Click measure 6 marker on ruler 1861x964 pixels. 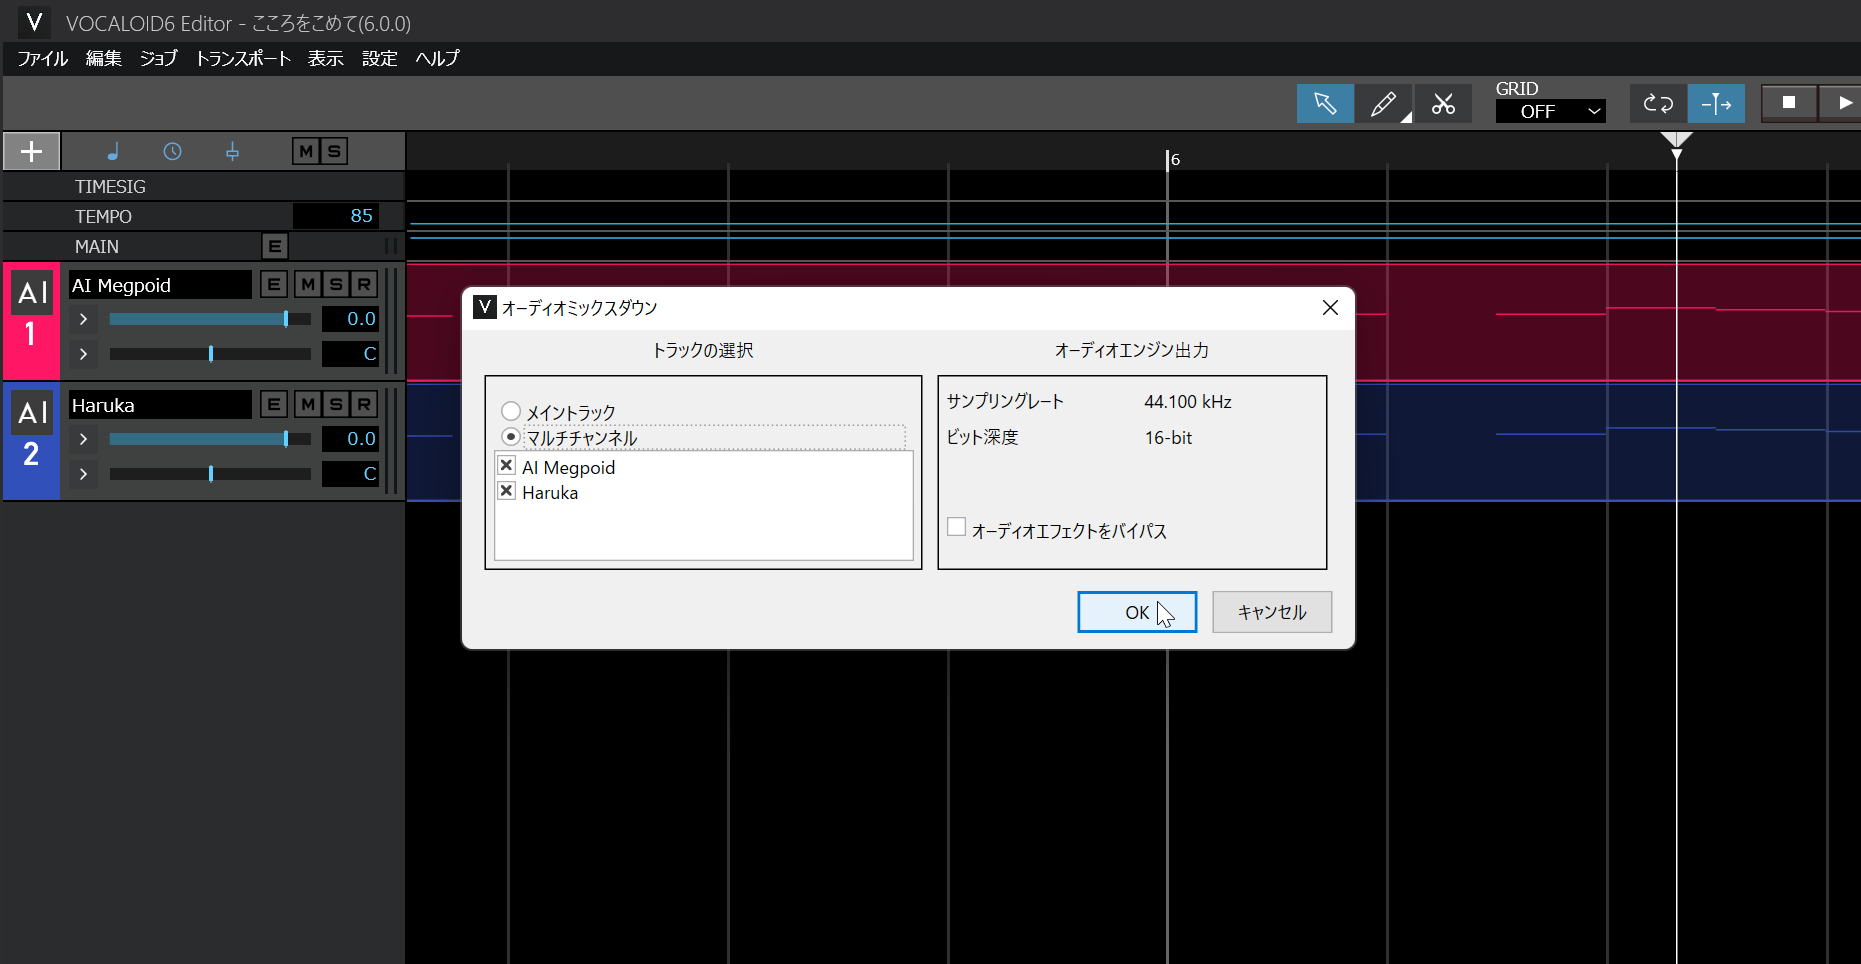click(1174, 159)
